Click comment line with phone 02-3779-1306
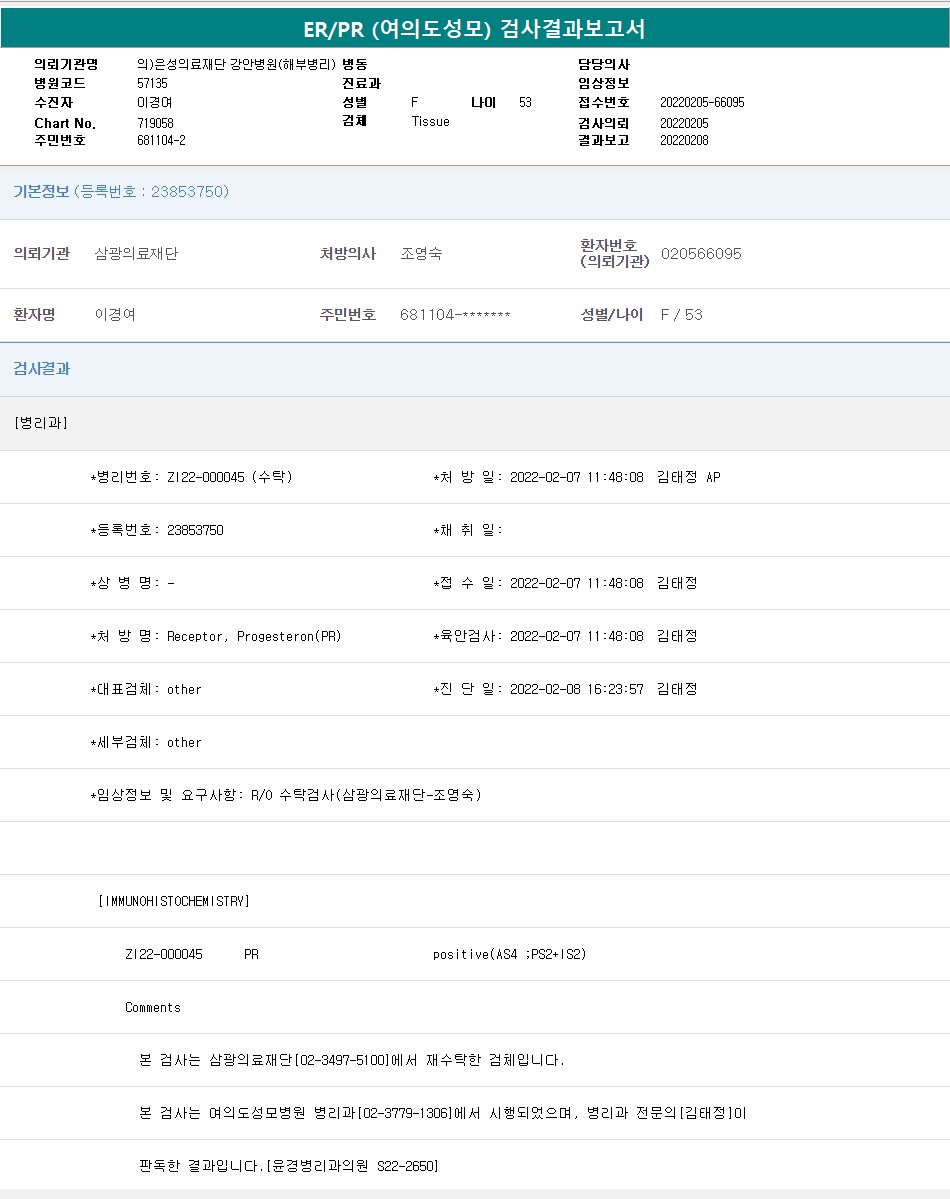Viewport: 950px width, 1199px height. (x=443, y=1113)
